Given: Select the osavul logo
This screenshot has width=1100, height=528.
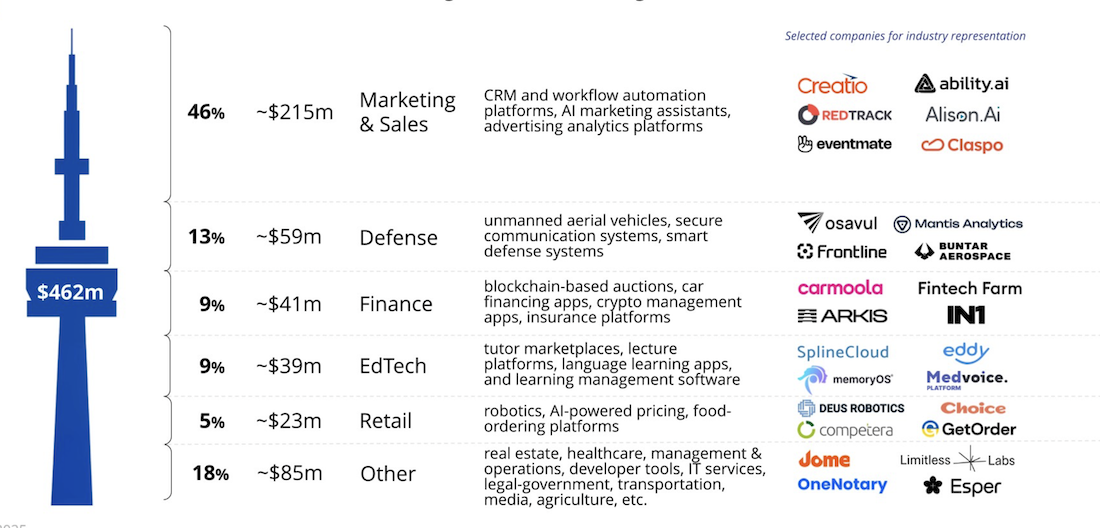Looking at the screenshot, I should [x=838, y=223].
